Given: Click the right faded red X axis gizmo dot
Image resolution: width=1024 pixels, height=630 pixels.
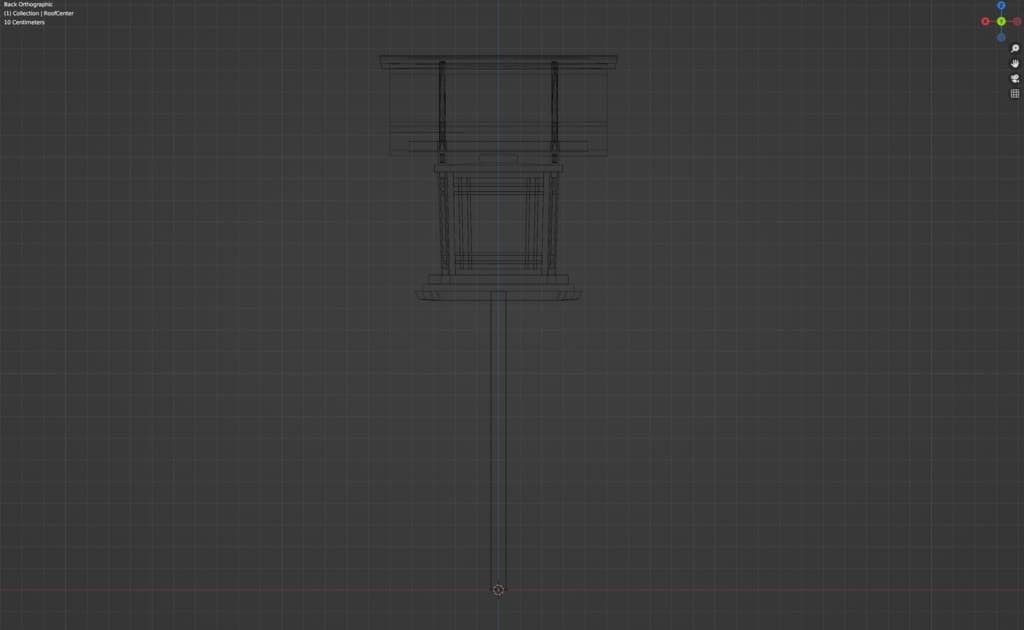Looking at the screenshot, I should pos(1017,22).
